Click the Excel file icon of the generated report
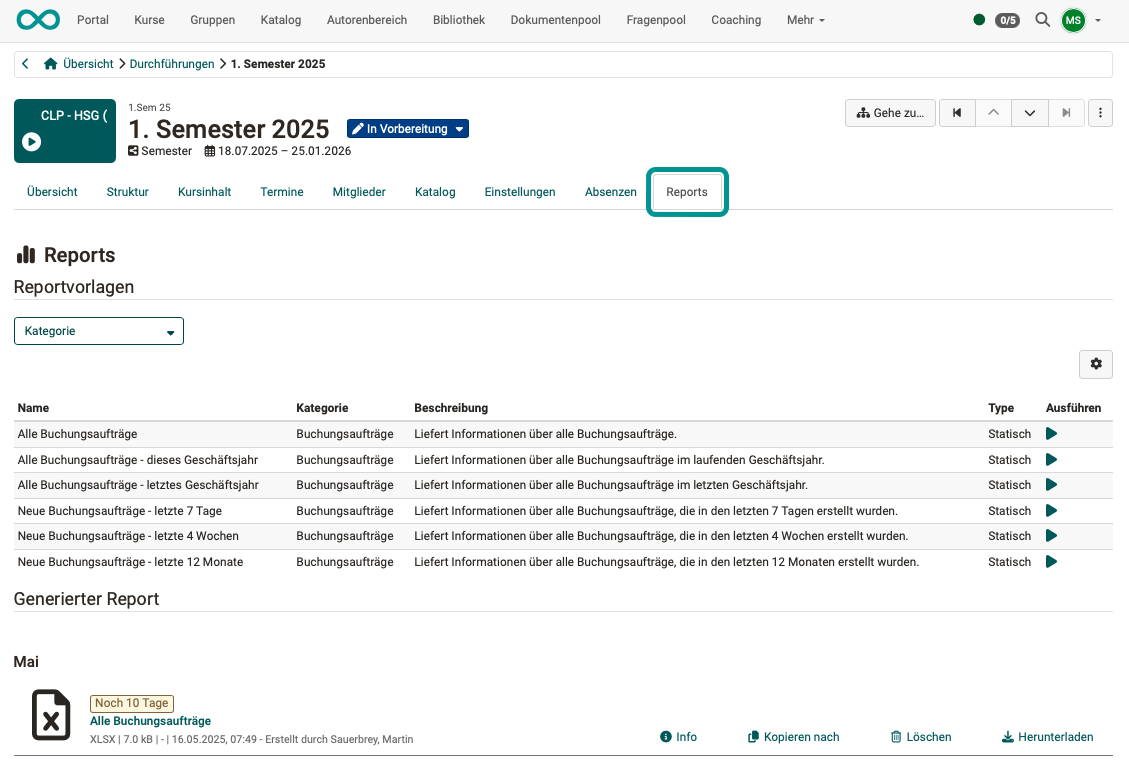1129x767 pixels. [x=50, y=715]
